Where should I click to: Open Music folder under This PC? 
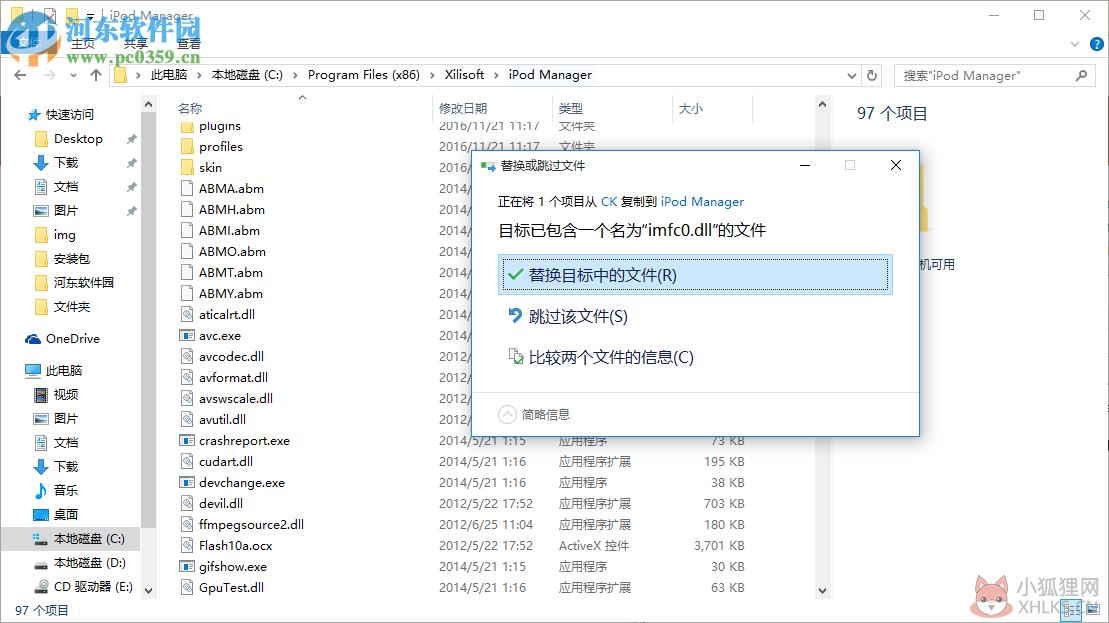coord(65,490)
